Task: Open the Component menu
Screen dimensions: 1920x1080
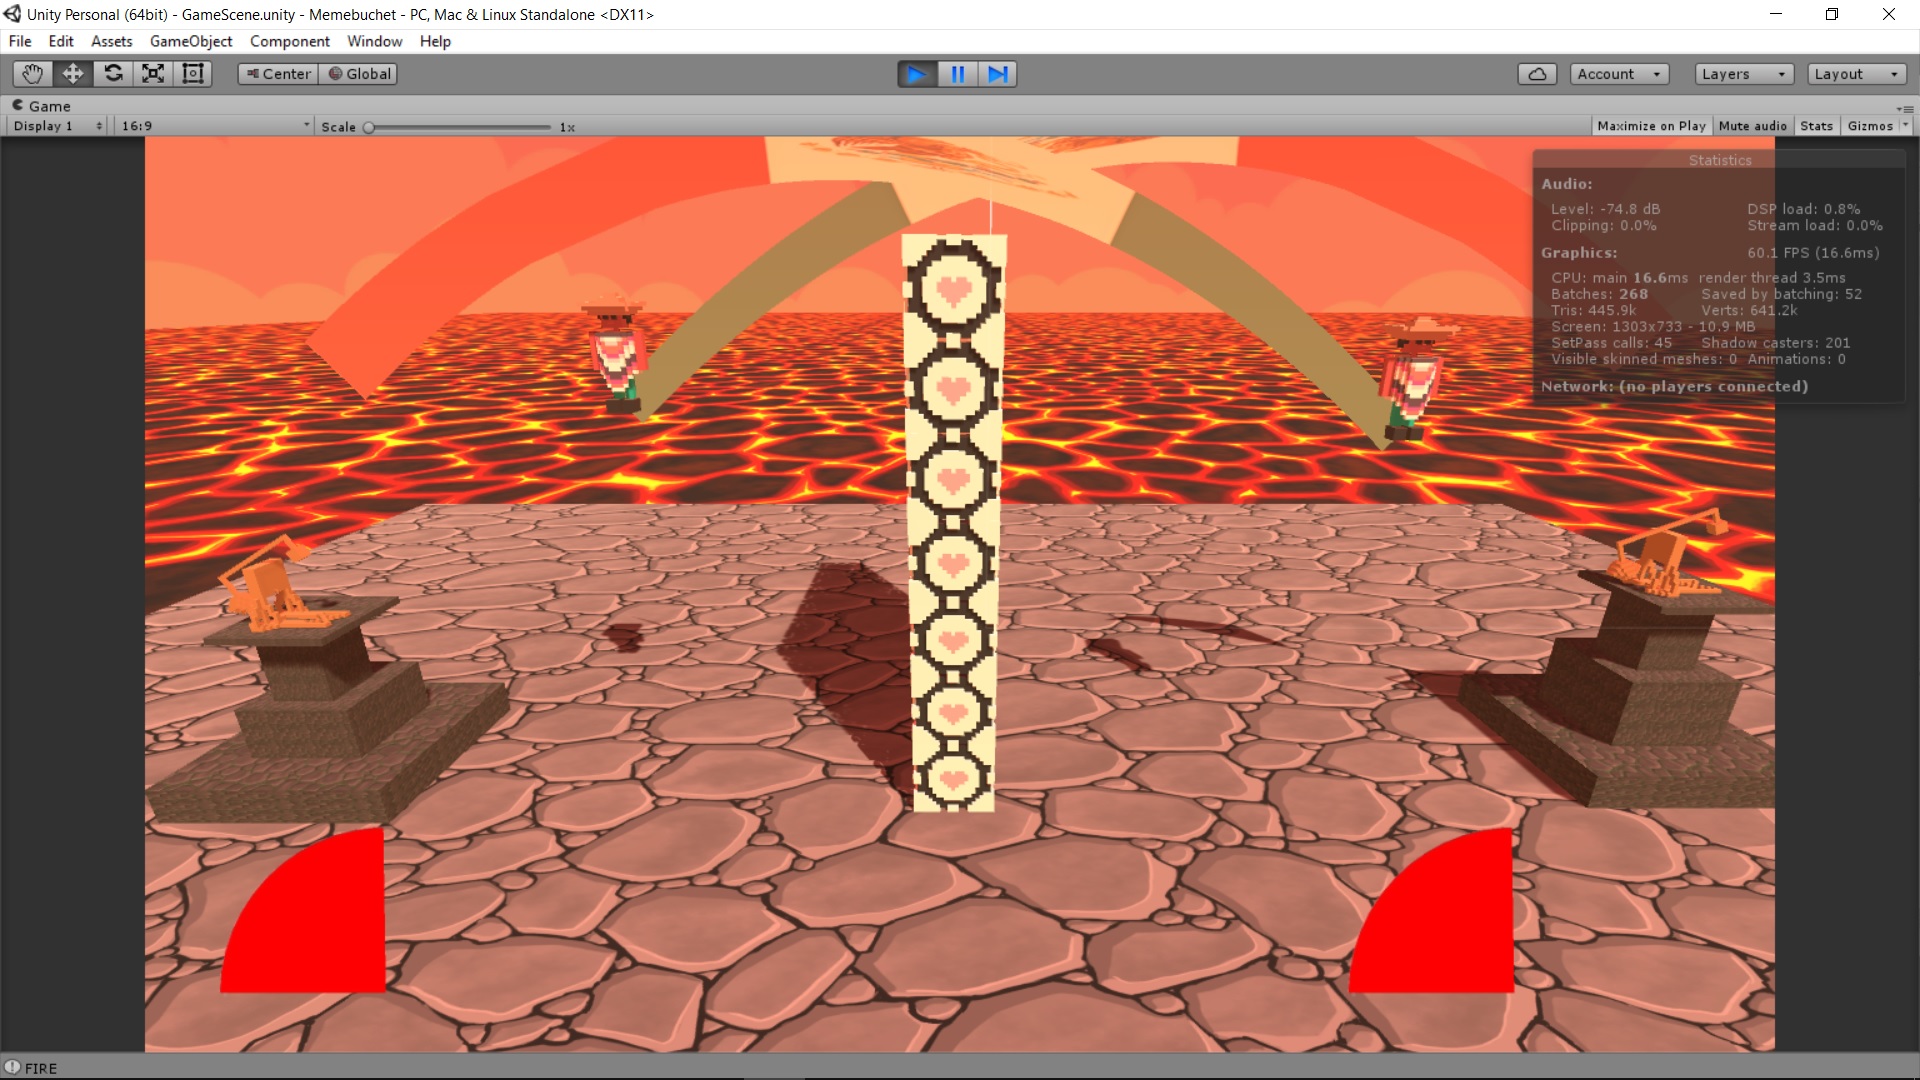Action: 289,41
